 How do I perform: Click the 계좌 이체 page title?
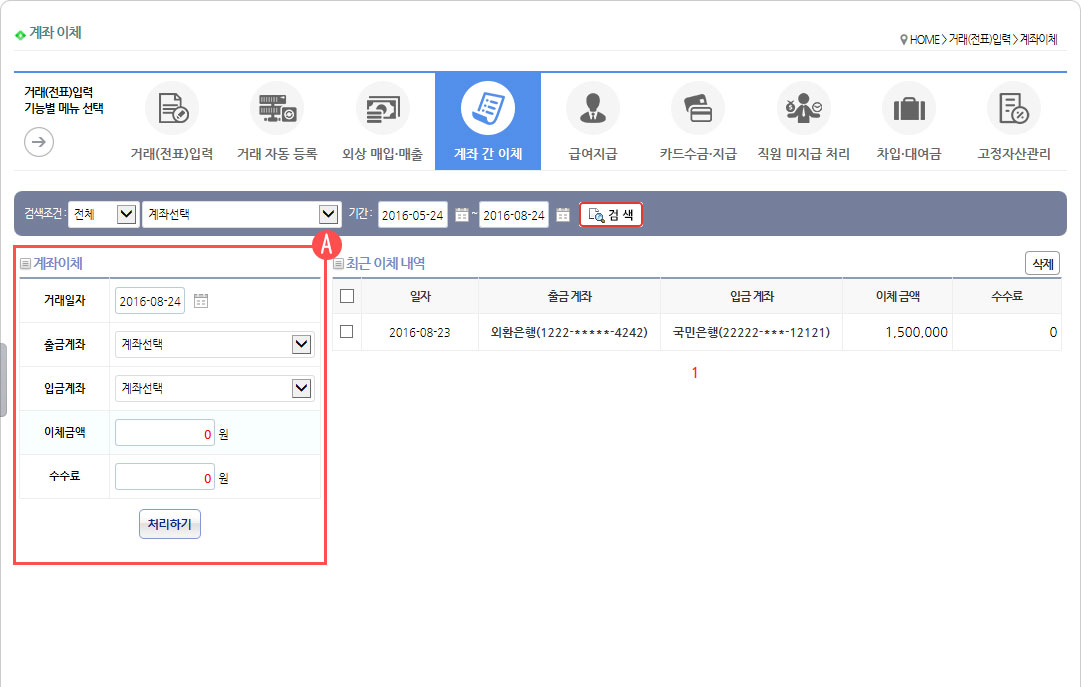pyautogui.click(x=55, y=32)
